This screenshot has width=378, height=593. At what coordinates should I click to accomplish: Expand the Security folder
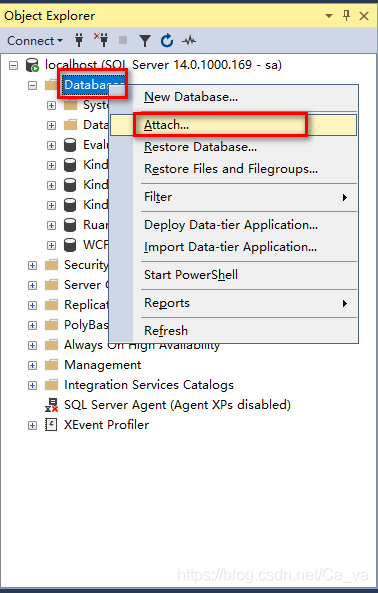click(x=33, y=266)
